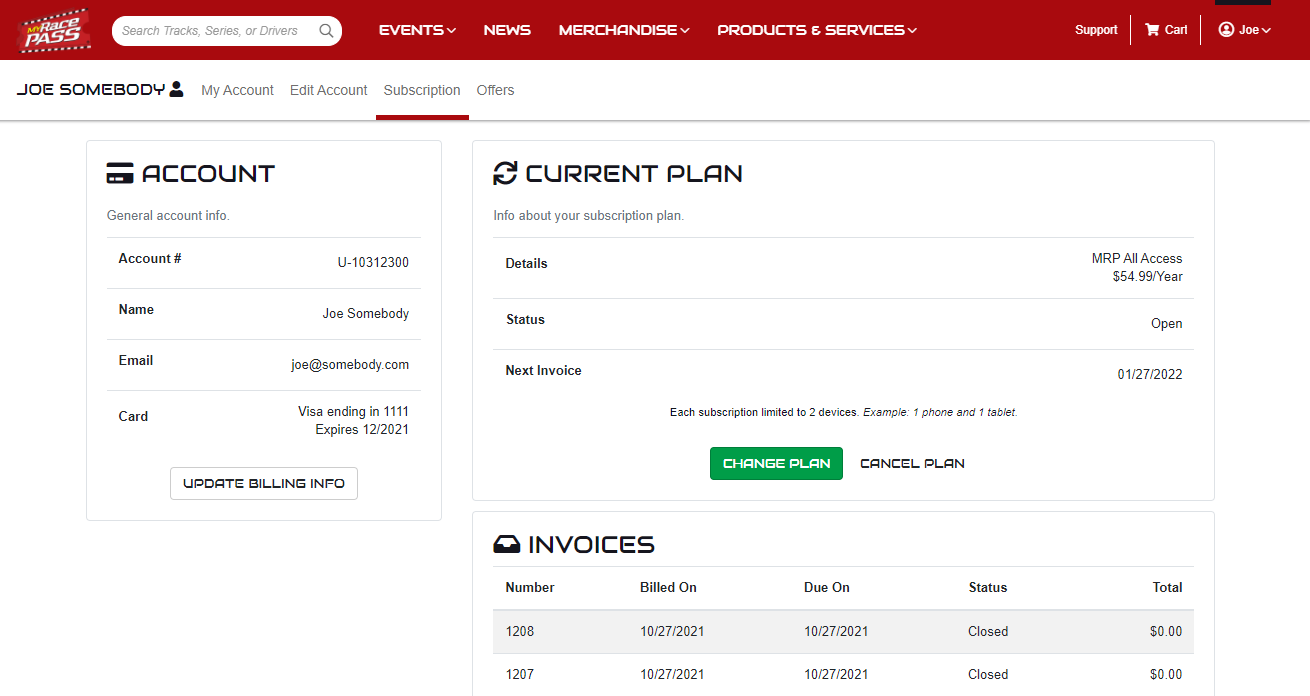This screenshot has width=1310, height=696.
Task: Click the green Change Plan button
Action: coord(776,463)
